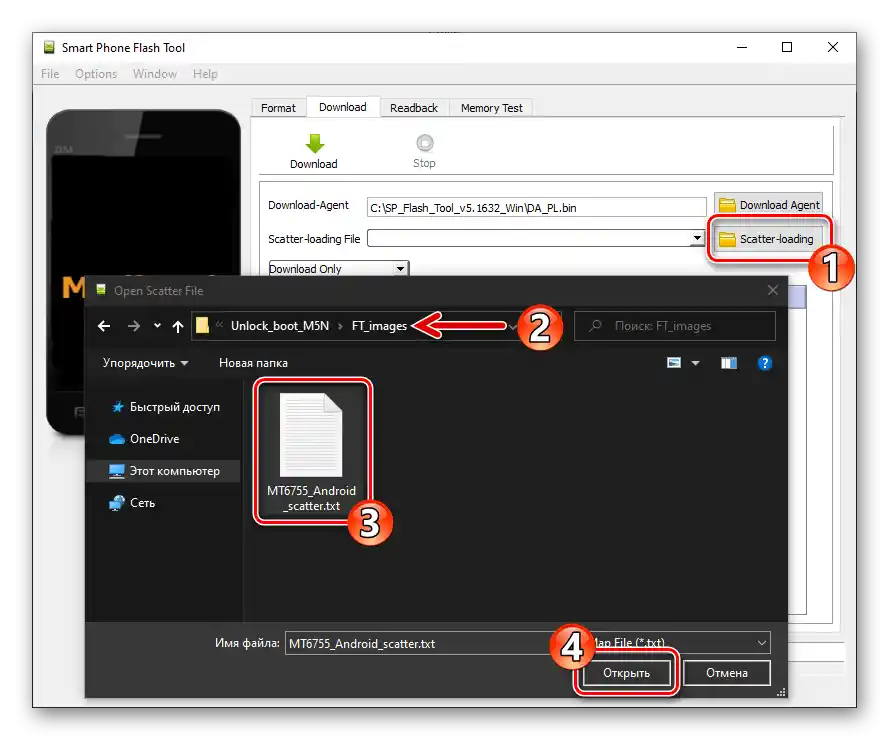Switch to the Readback tab
This screenshot has width=889, height=740.
[414, 108]
